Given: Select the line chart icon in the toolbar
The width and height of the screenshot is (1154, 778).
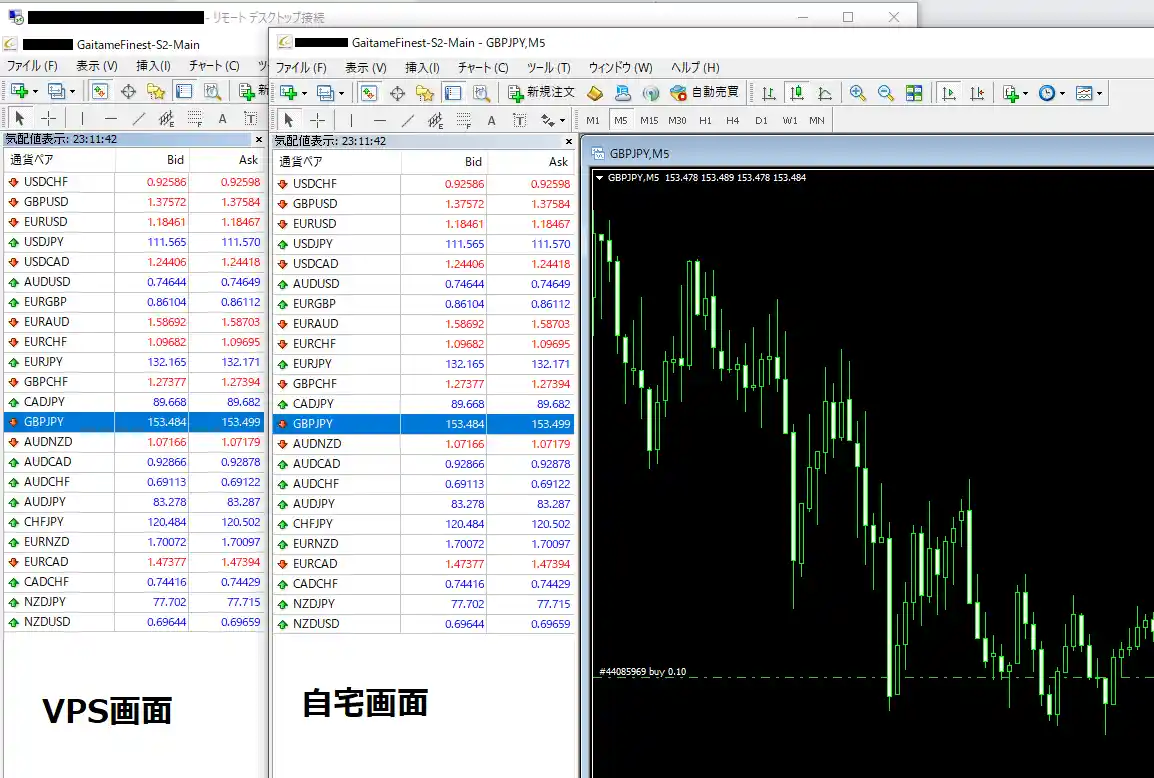Looking at the screenshot, I should (x=825, y=93).
